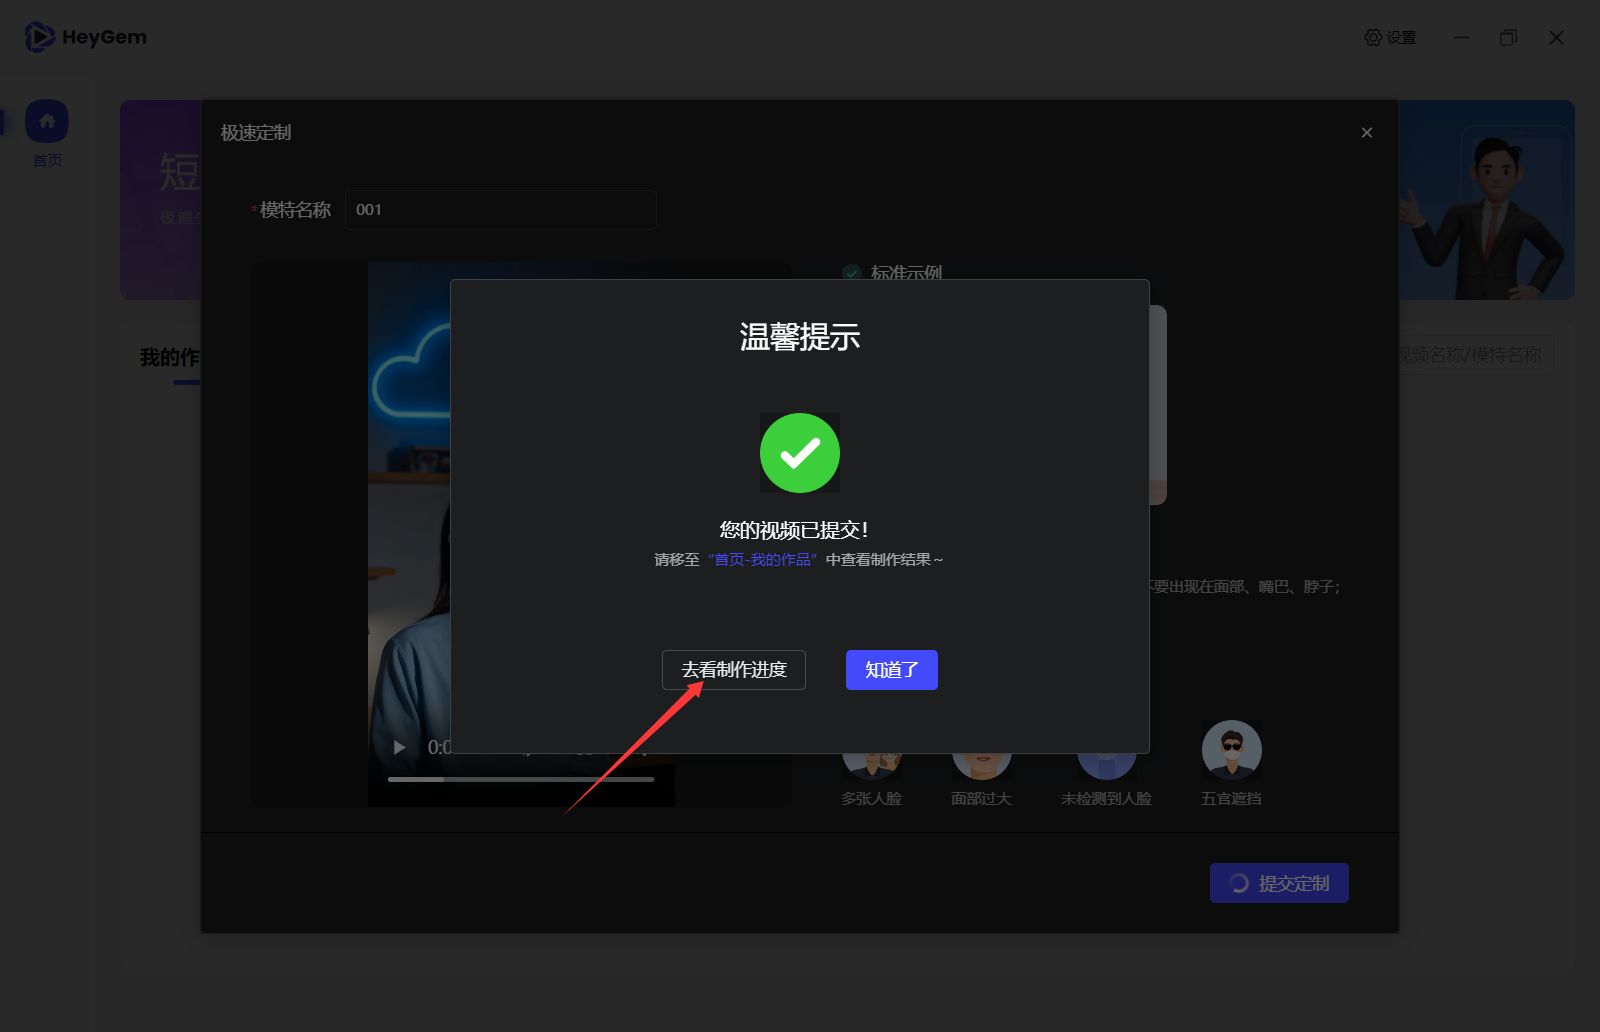Open 设置 in the title bar
The width and height of the screenshot is (1600, 1032).
(1390, 38)
